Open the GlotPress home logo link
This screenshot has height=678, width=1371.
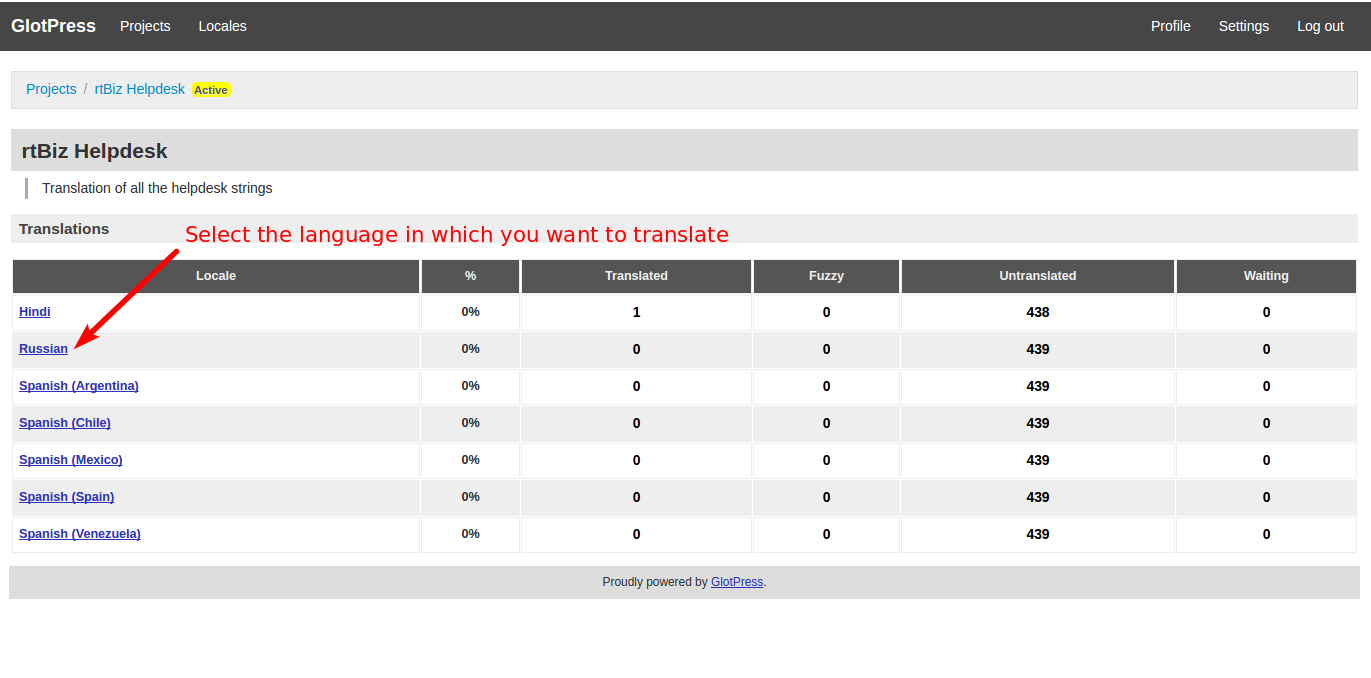(53, 26)
